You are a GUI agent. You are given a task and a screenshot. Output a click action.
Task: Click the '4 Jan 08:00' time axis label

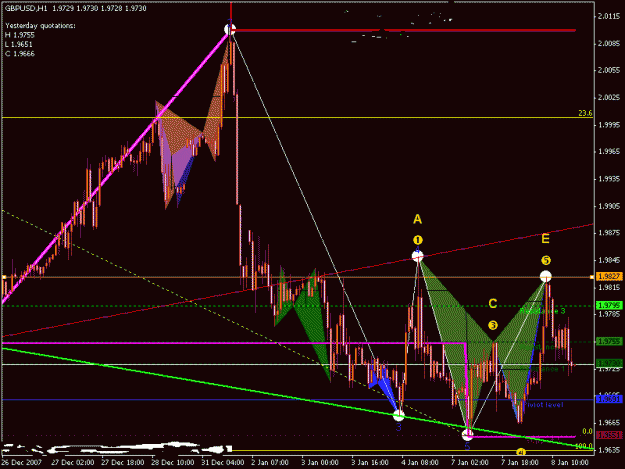(420, 463)
